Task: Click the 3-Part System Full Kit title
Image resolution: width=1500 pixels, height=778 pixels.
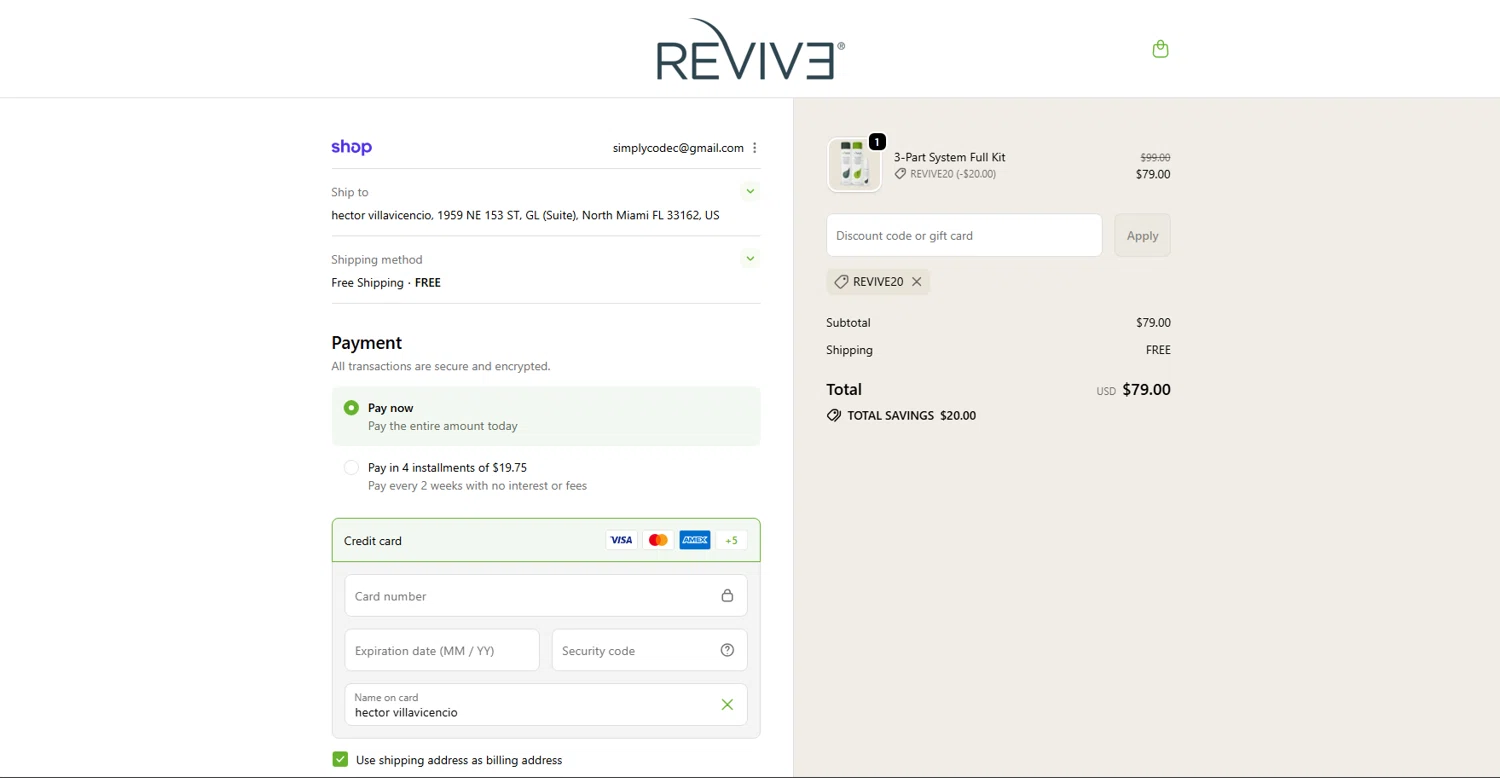Action: coord(949,157)
